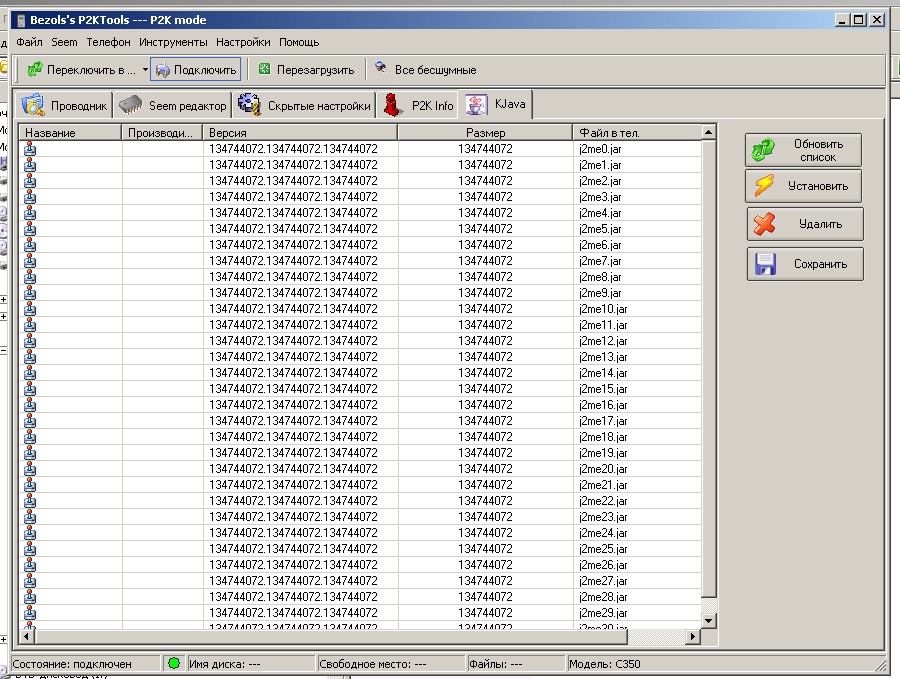Click the Все бесшумные toolbar button

[426, 70]
